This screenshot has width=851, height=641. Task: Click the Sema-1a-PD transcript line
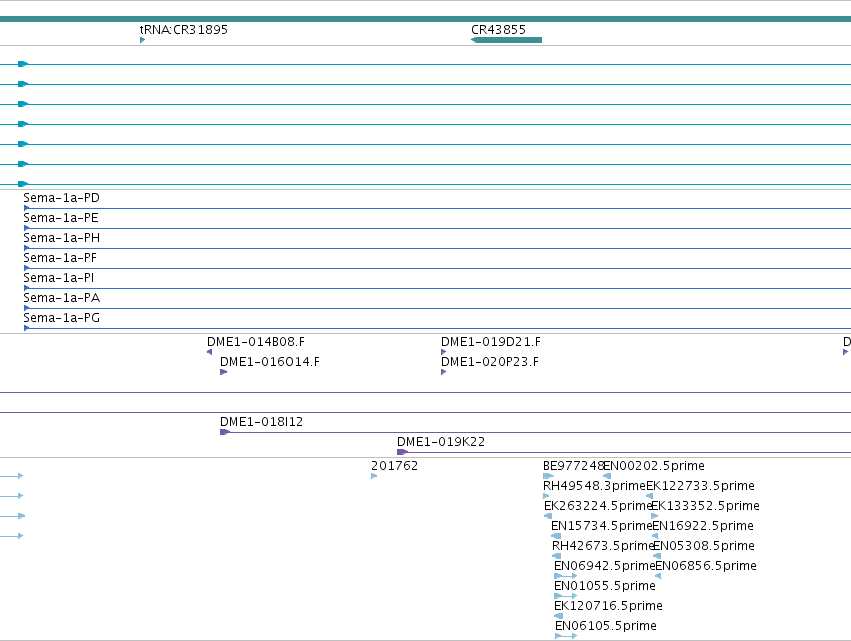point(437,208)
